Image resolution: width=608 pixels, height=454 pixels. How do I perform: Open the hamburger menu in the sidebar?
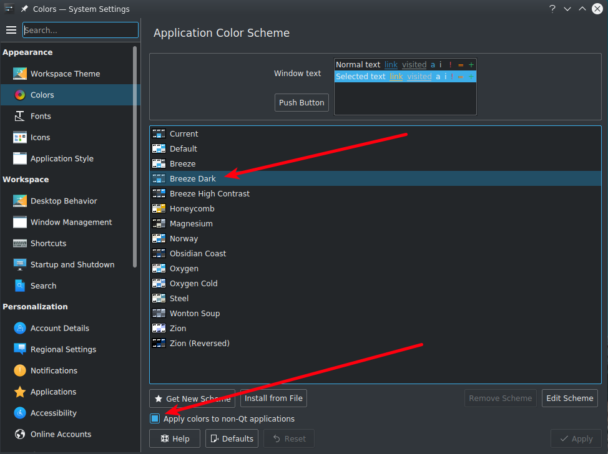coord(11,30)
